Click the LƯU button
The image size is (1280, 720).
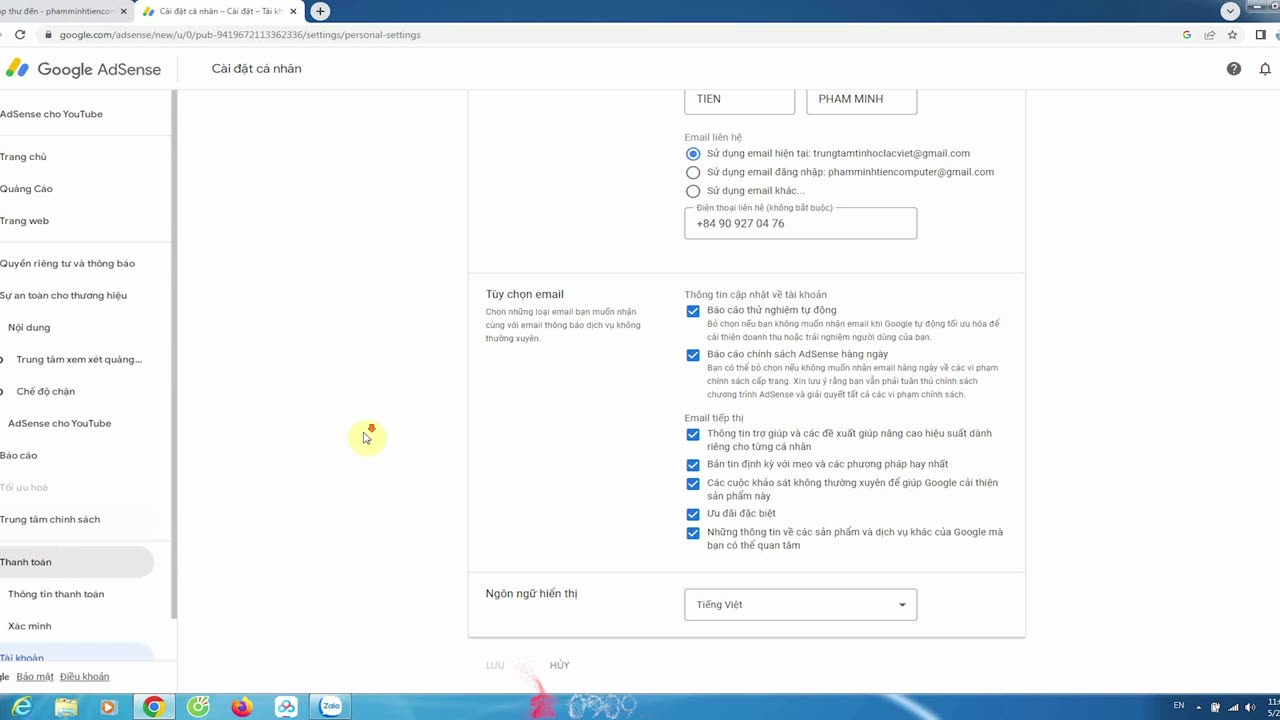(495, 666)
